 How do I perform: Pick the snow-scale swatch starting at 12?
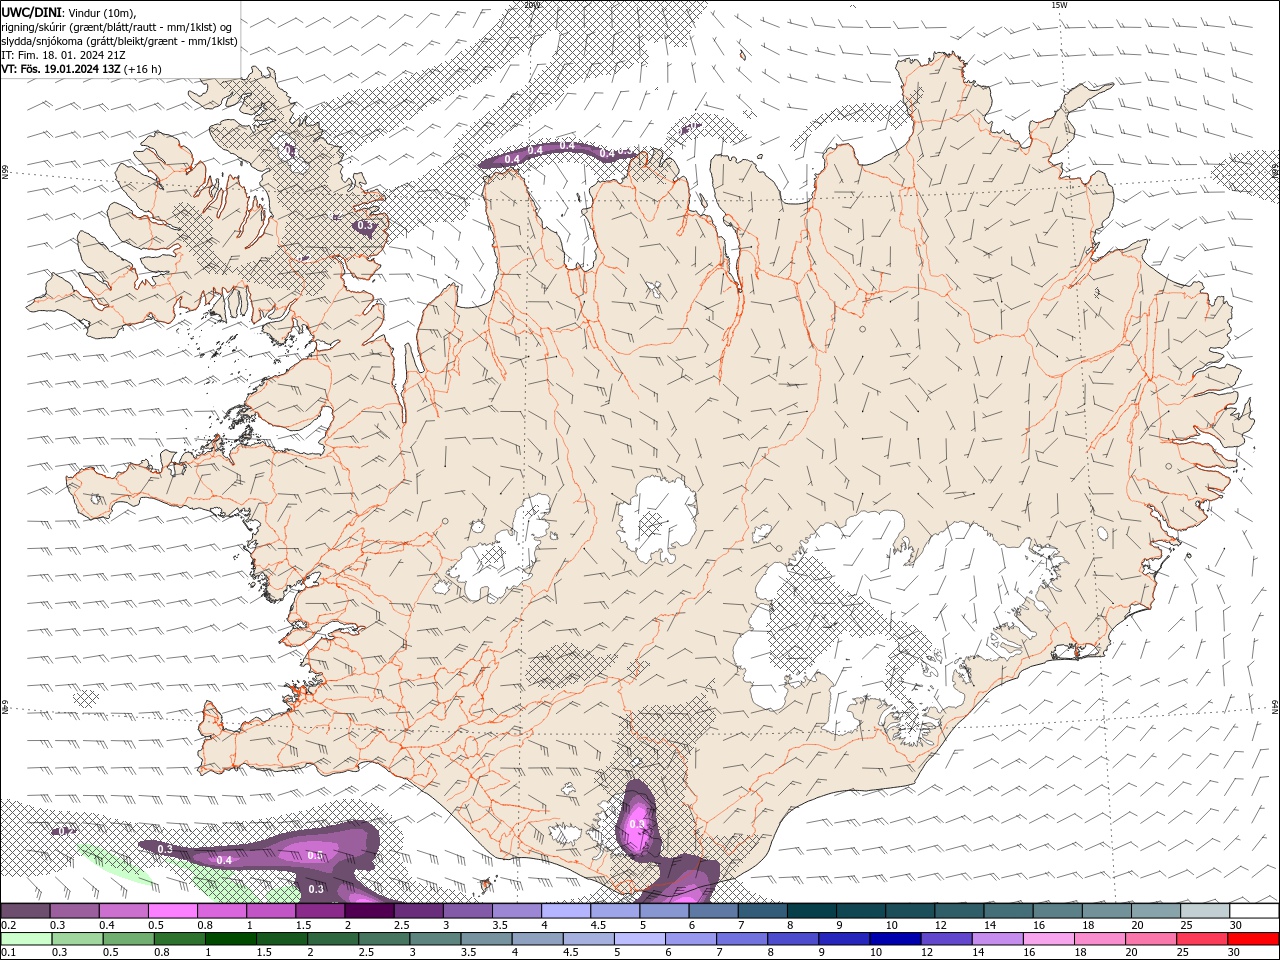click(x=959, y=911)
